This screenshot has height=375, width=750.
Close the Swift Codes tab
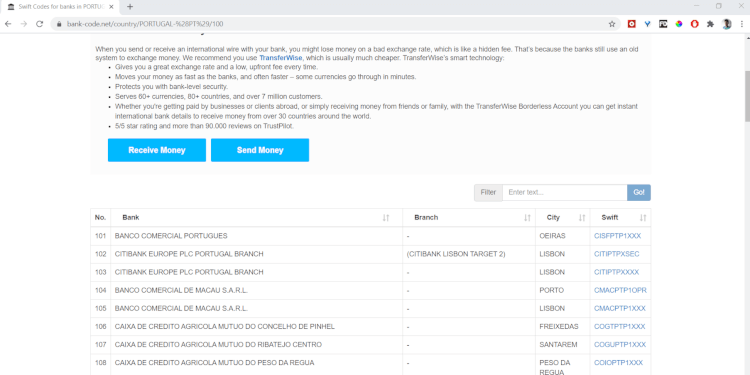pyautogui.click(x=111, y=7)
